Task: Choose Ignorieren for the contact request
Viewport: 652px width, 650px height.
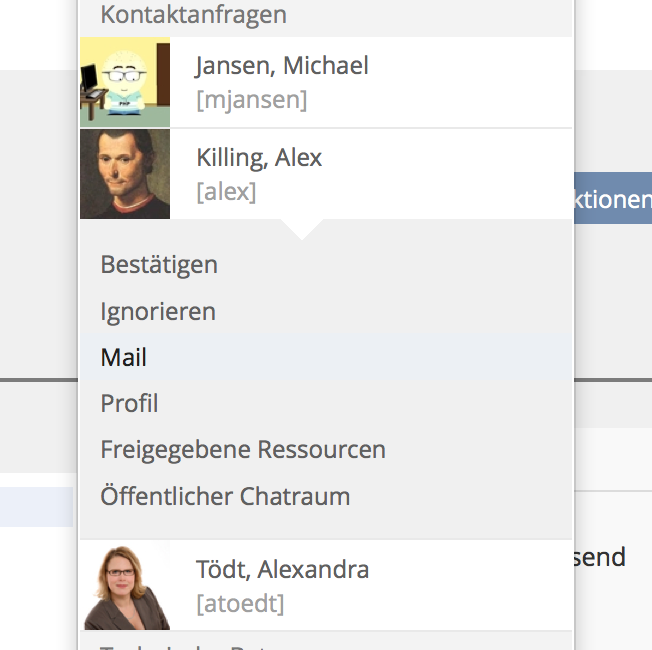Action: 158,311
